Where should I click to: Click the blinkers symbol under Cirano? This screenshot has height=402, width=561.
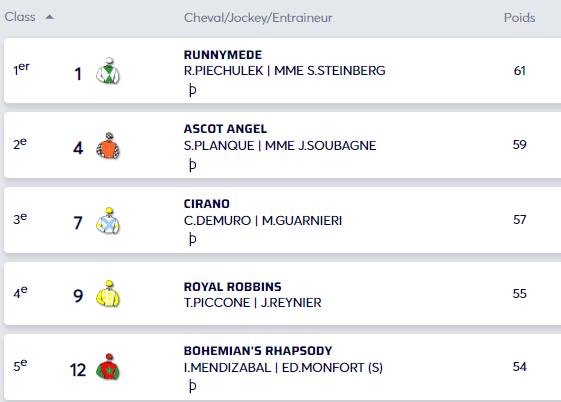pyautogui.click(x=192, y=239)
